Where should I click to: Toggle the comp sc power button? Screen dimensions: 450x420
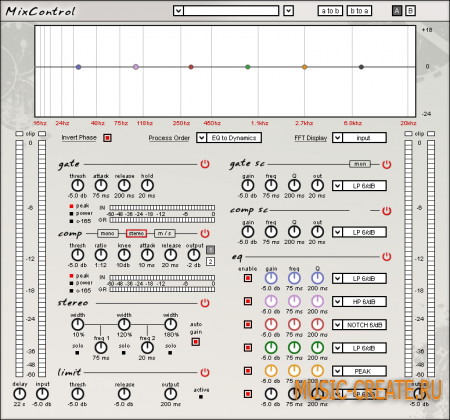(x=386, y=211)
